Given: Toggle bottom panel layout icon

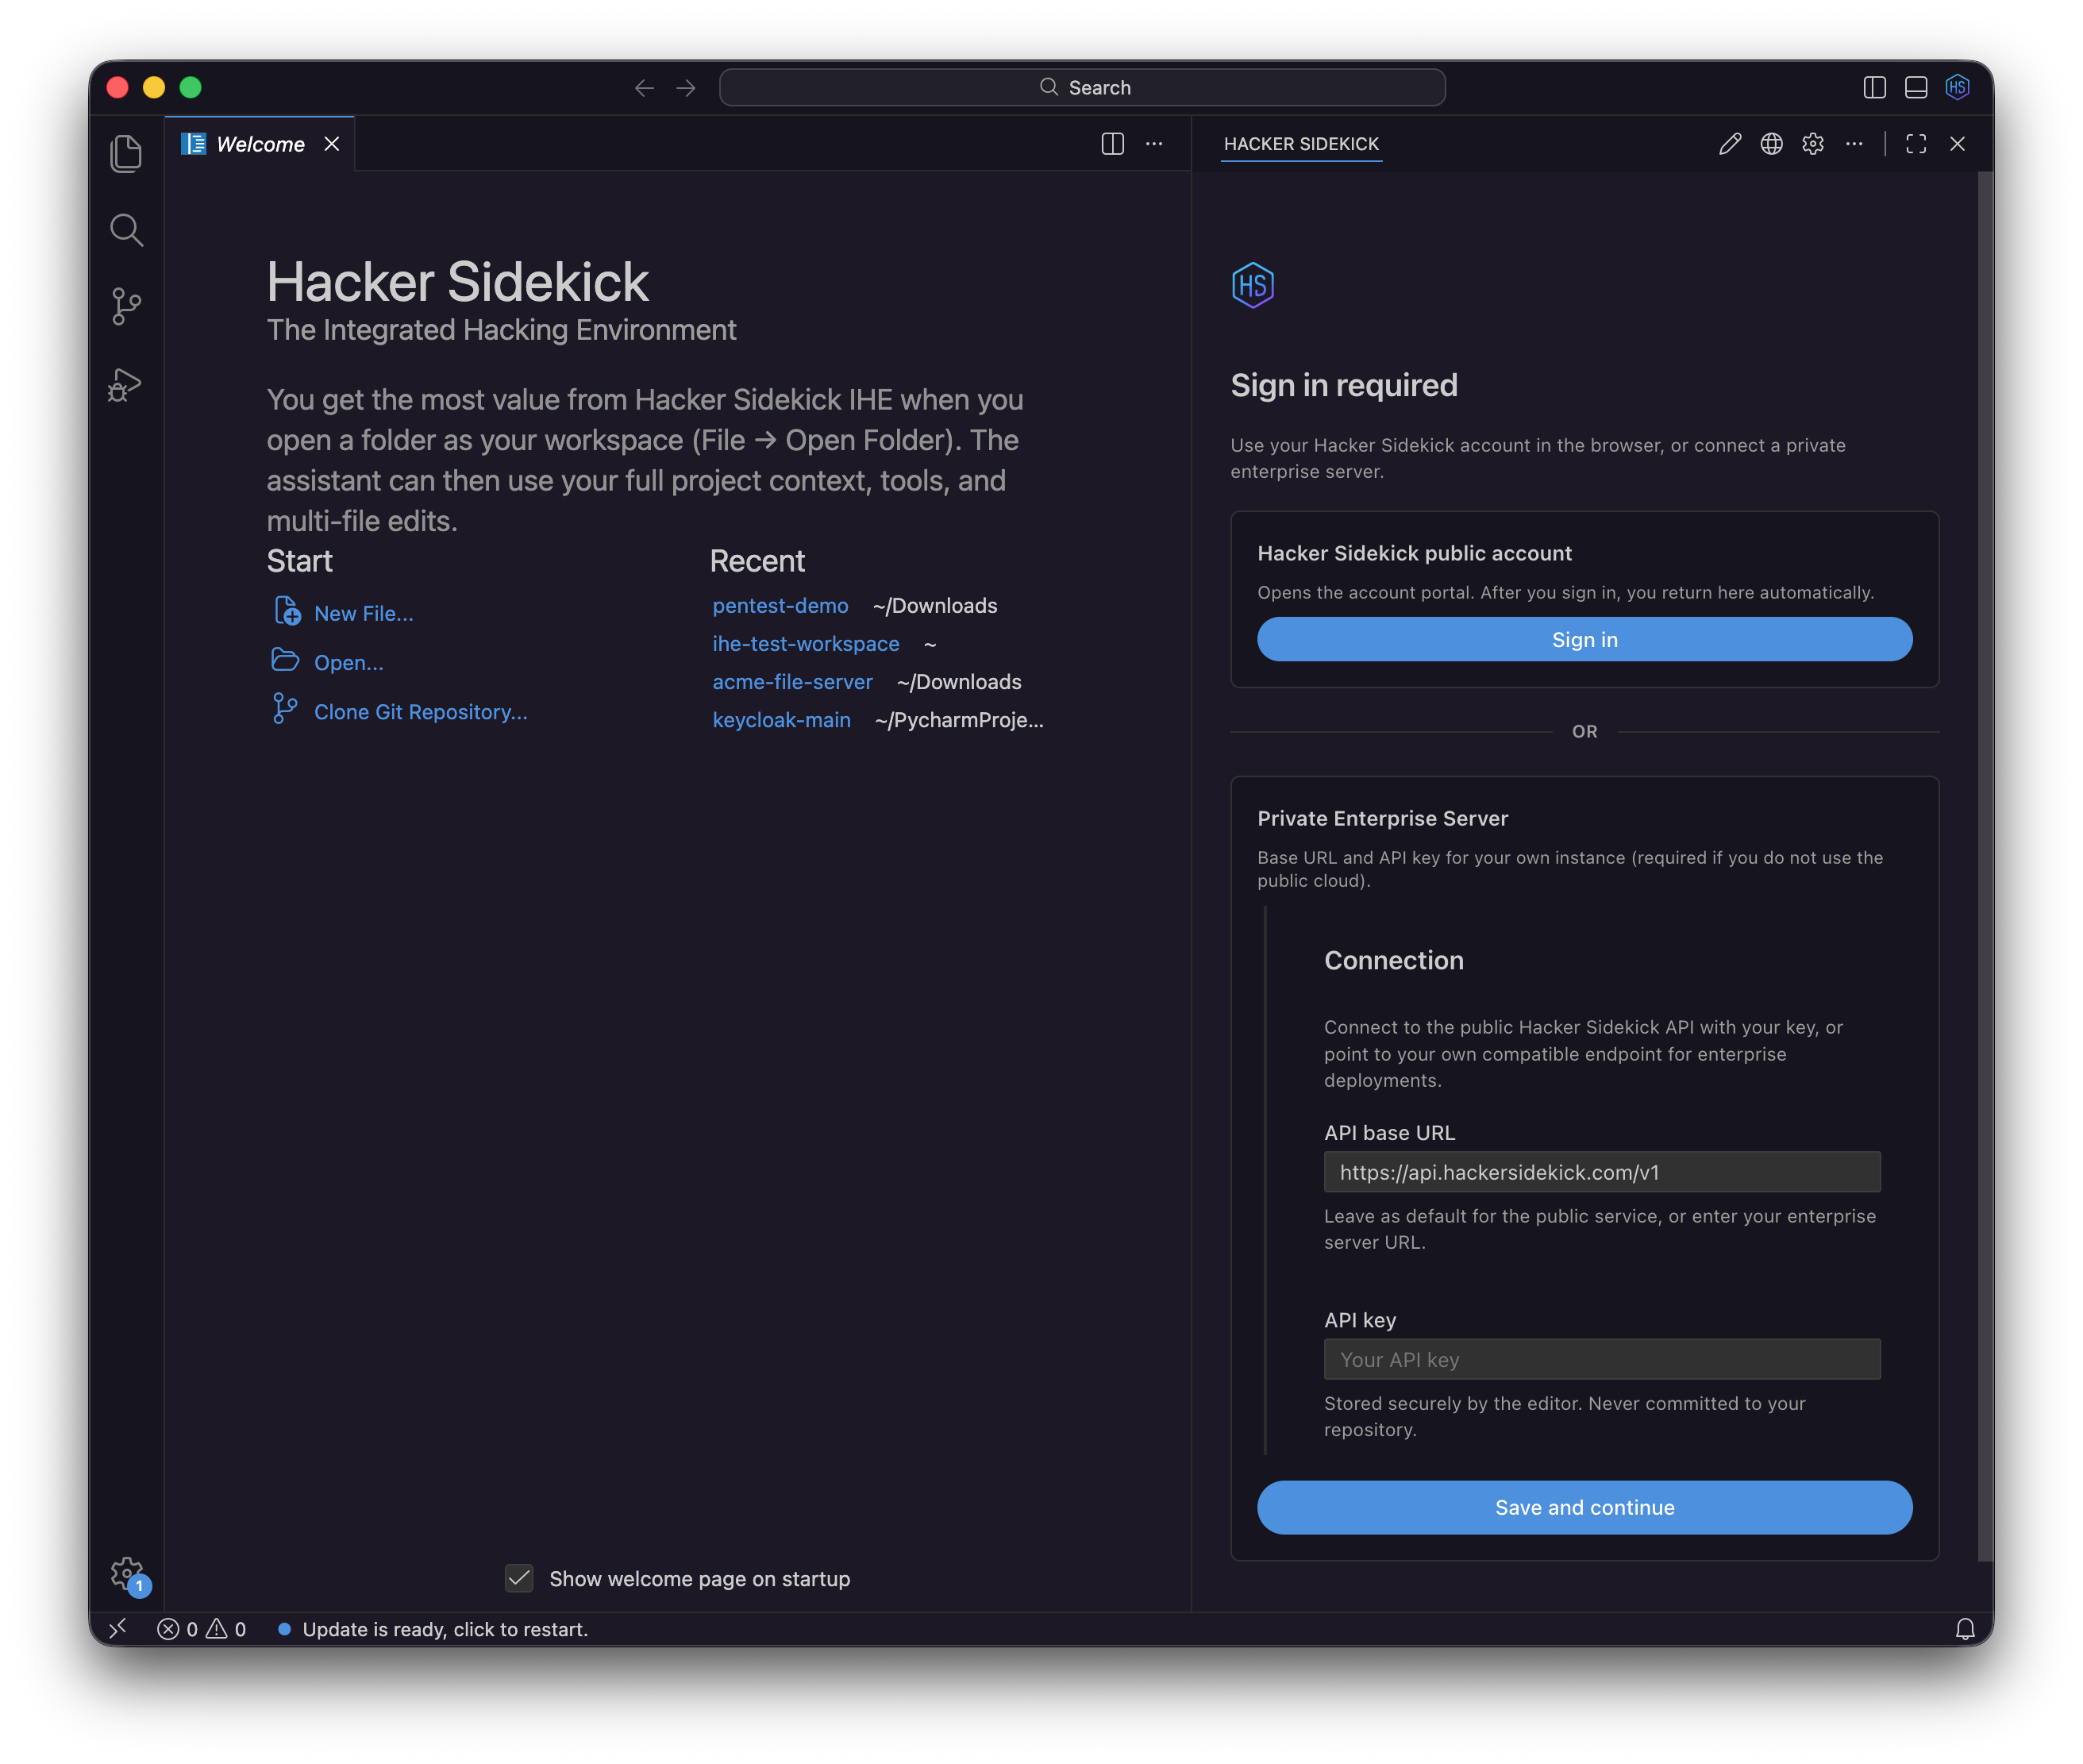Looking at the screenshot, I should click(x=1916, y=88).
